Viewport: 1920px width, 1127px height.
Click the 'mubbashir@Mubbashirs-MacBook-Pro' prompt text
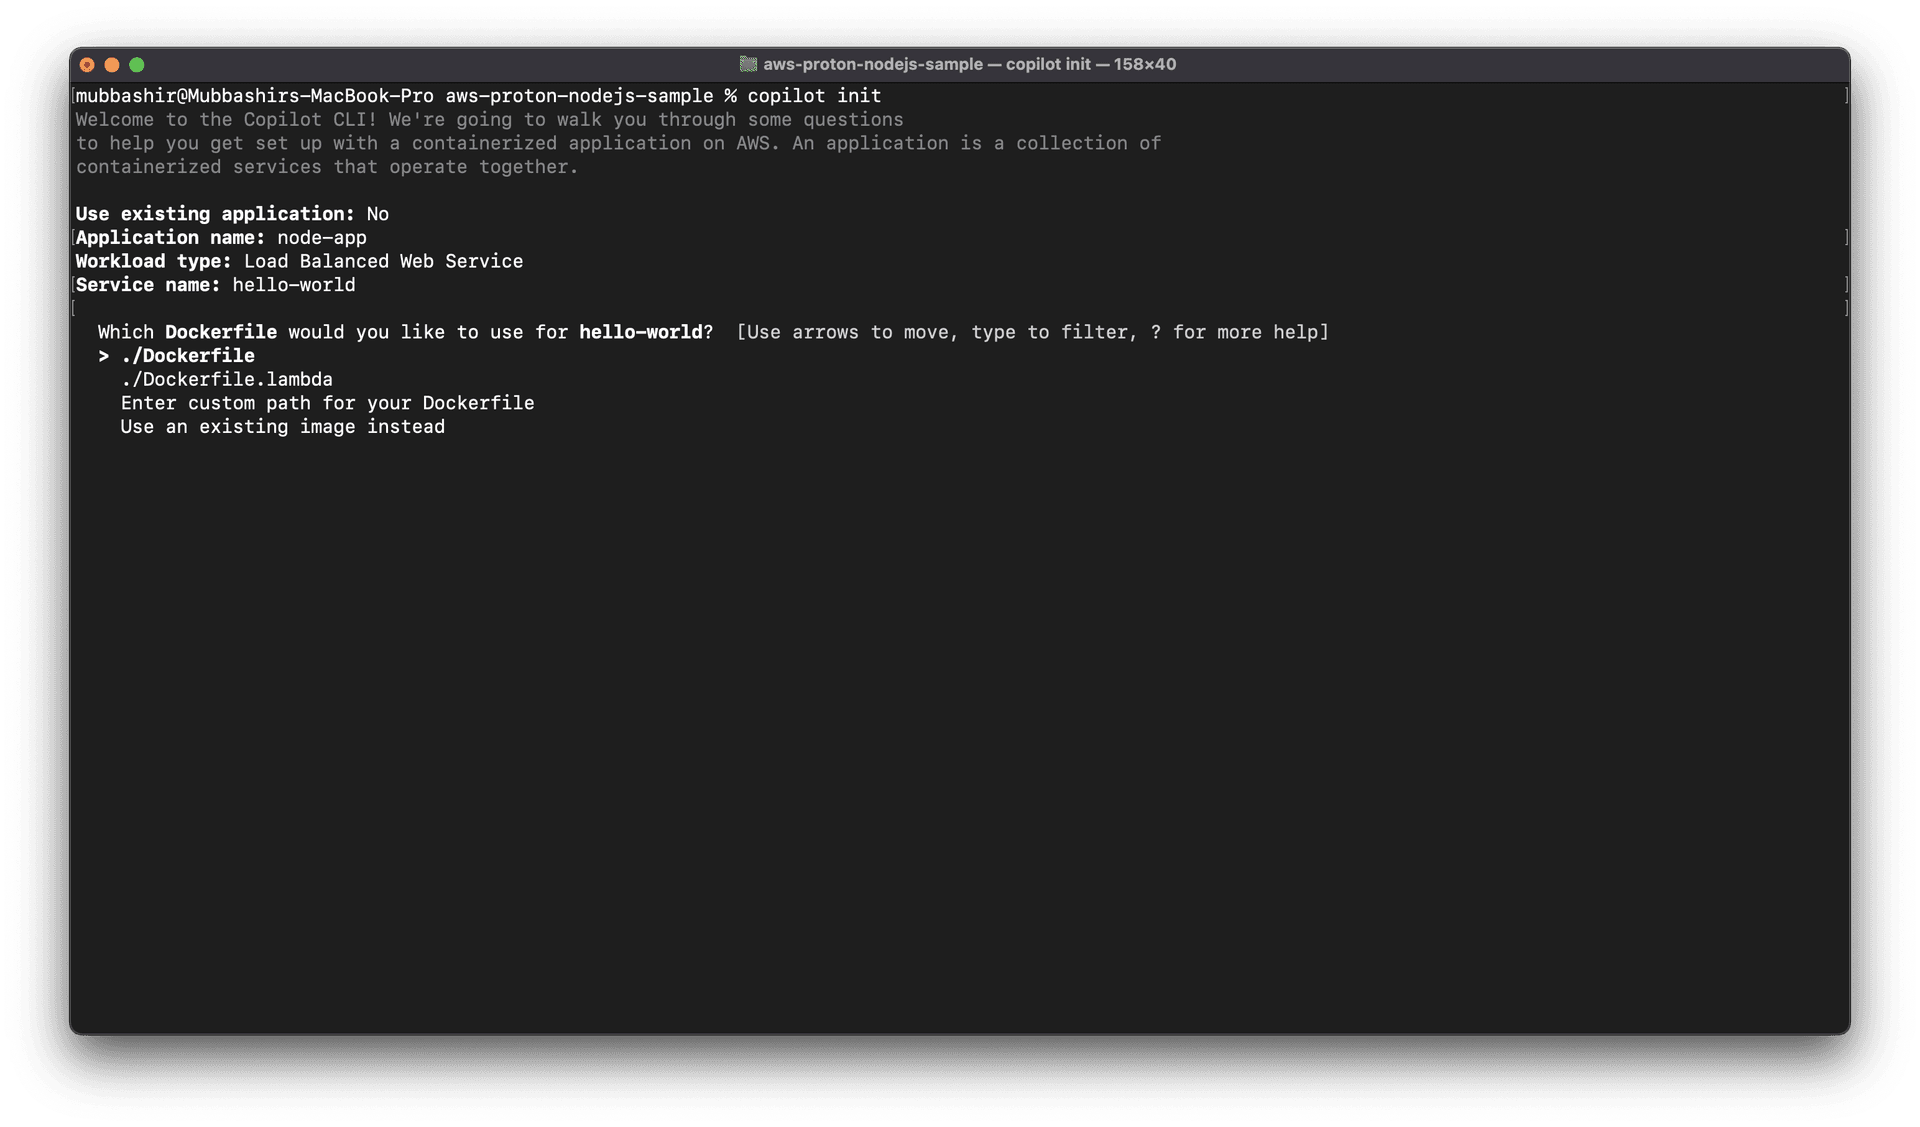click(255, 96)
